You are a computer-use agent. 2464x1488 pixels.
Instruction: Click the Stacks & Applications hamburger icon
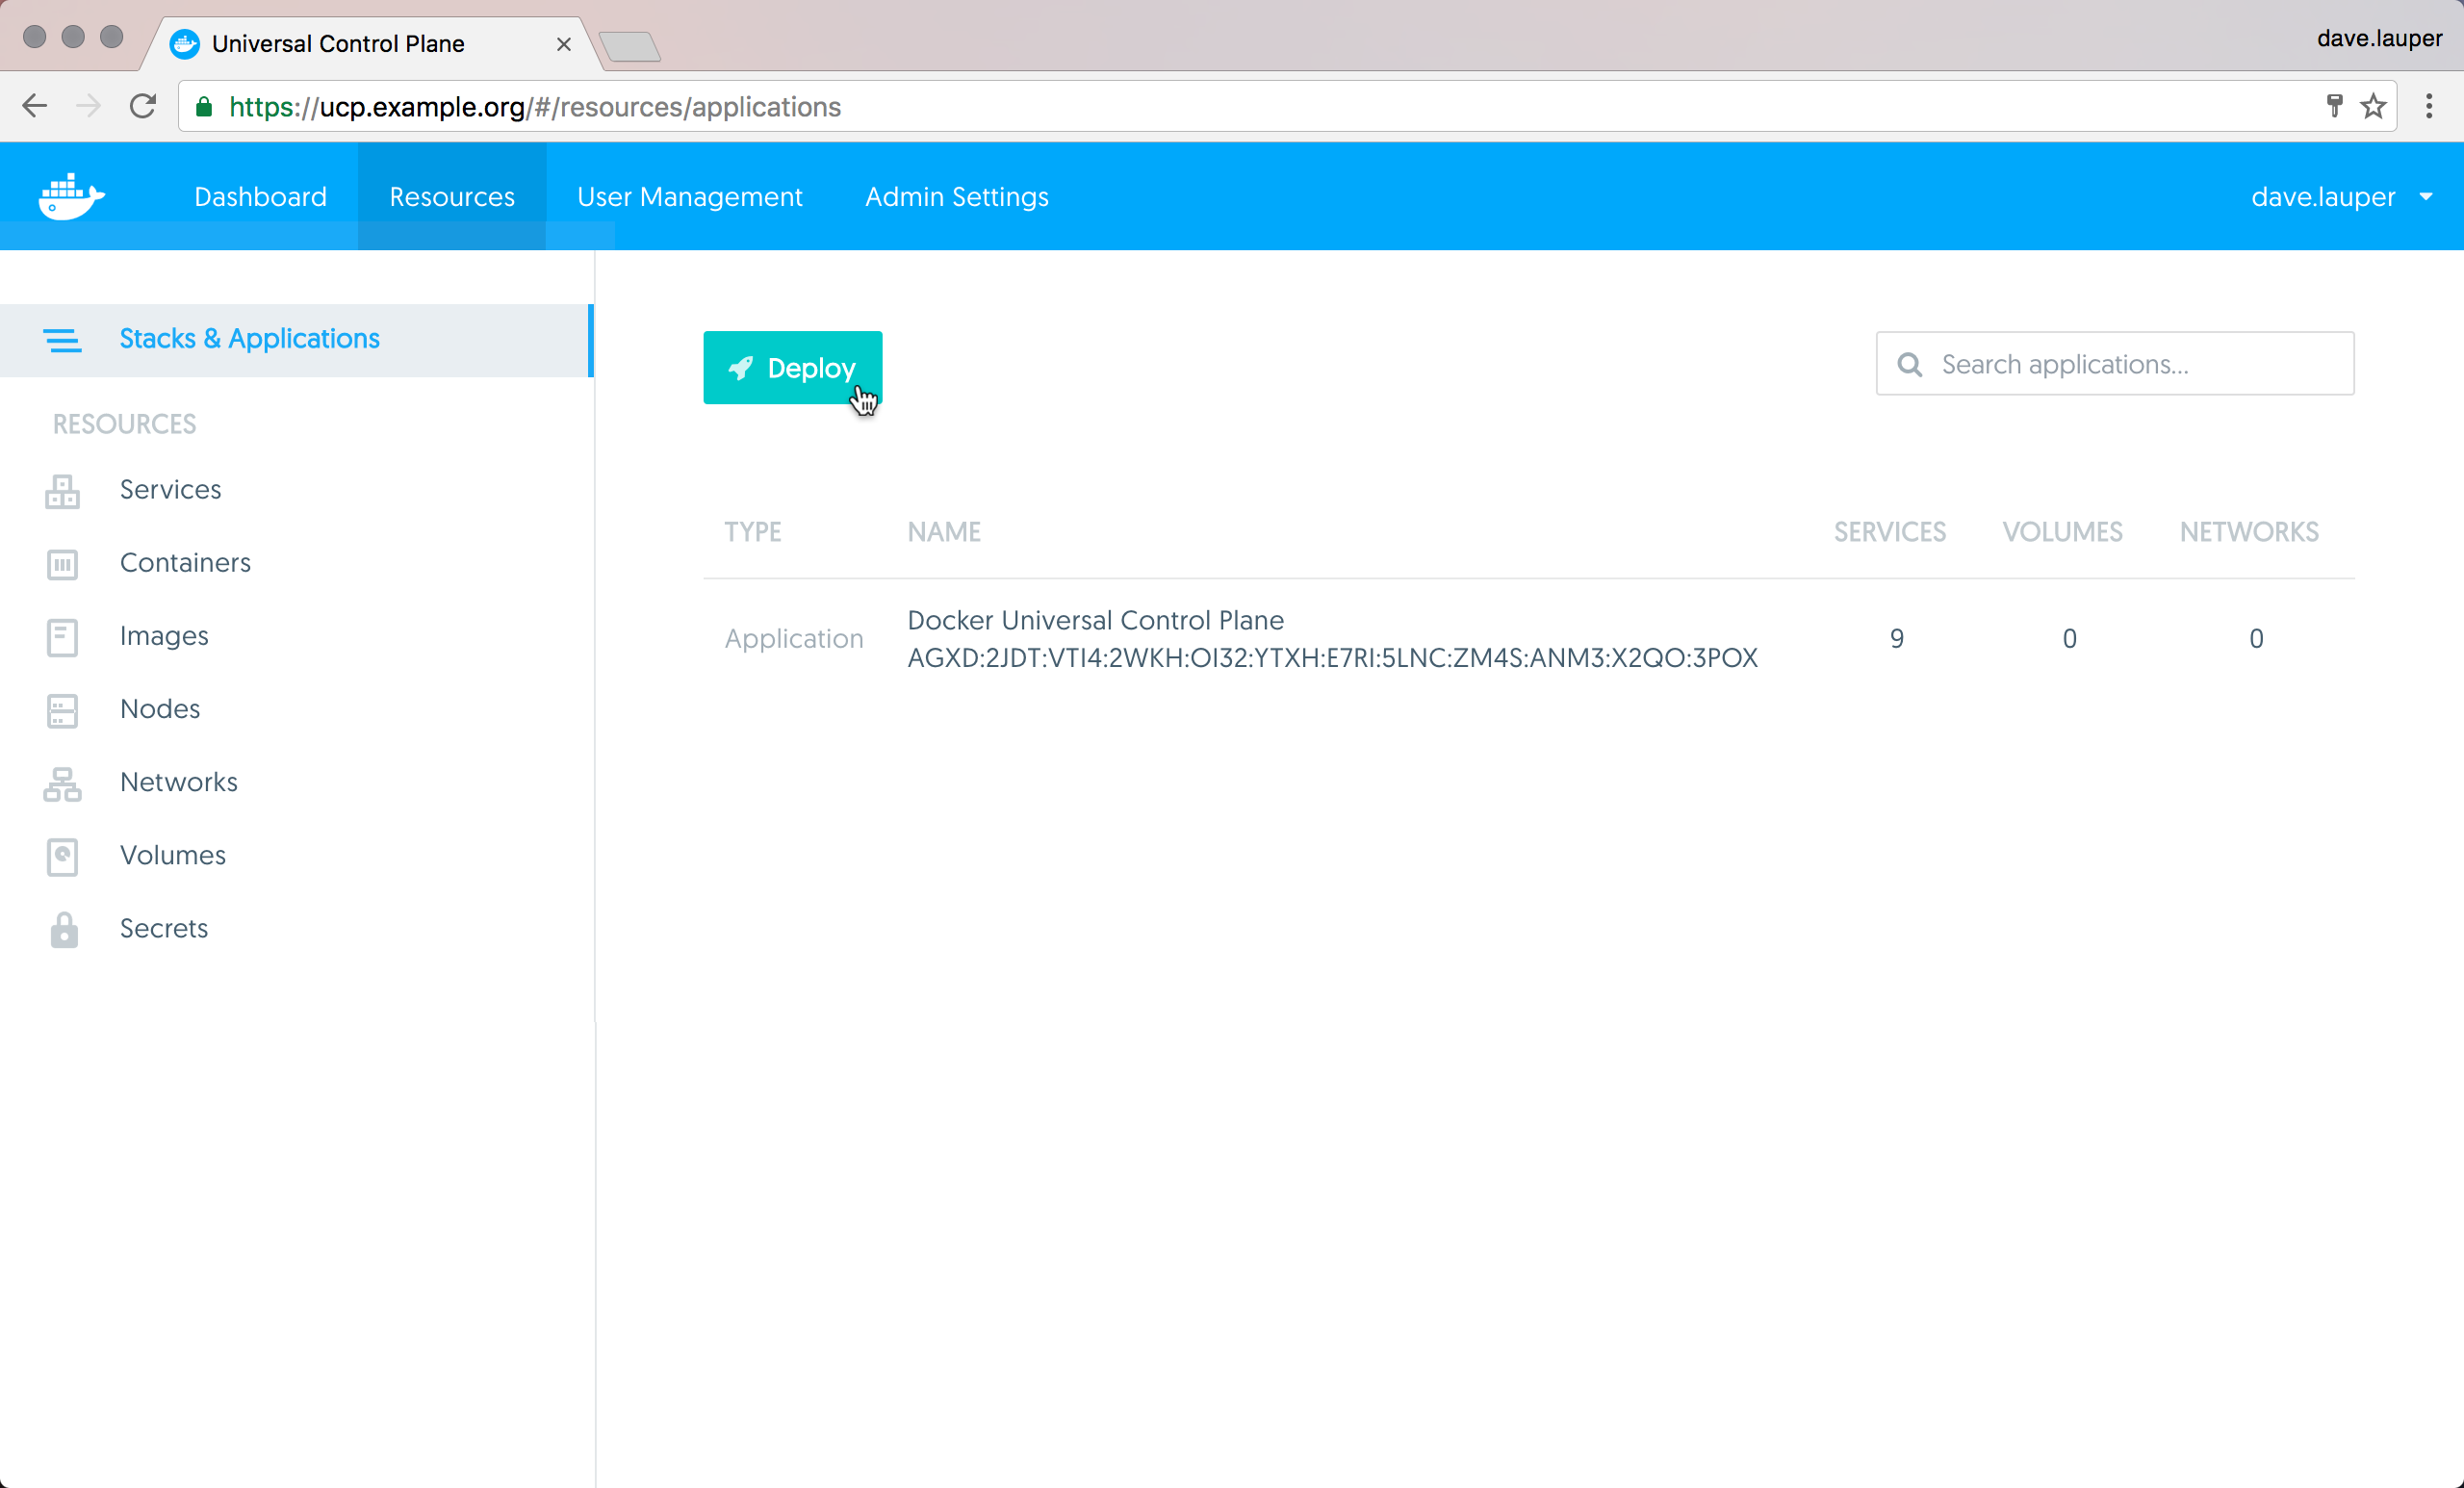pyautogui.click(x=62, y=340)
